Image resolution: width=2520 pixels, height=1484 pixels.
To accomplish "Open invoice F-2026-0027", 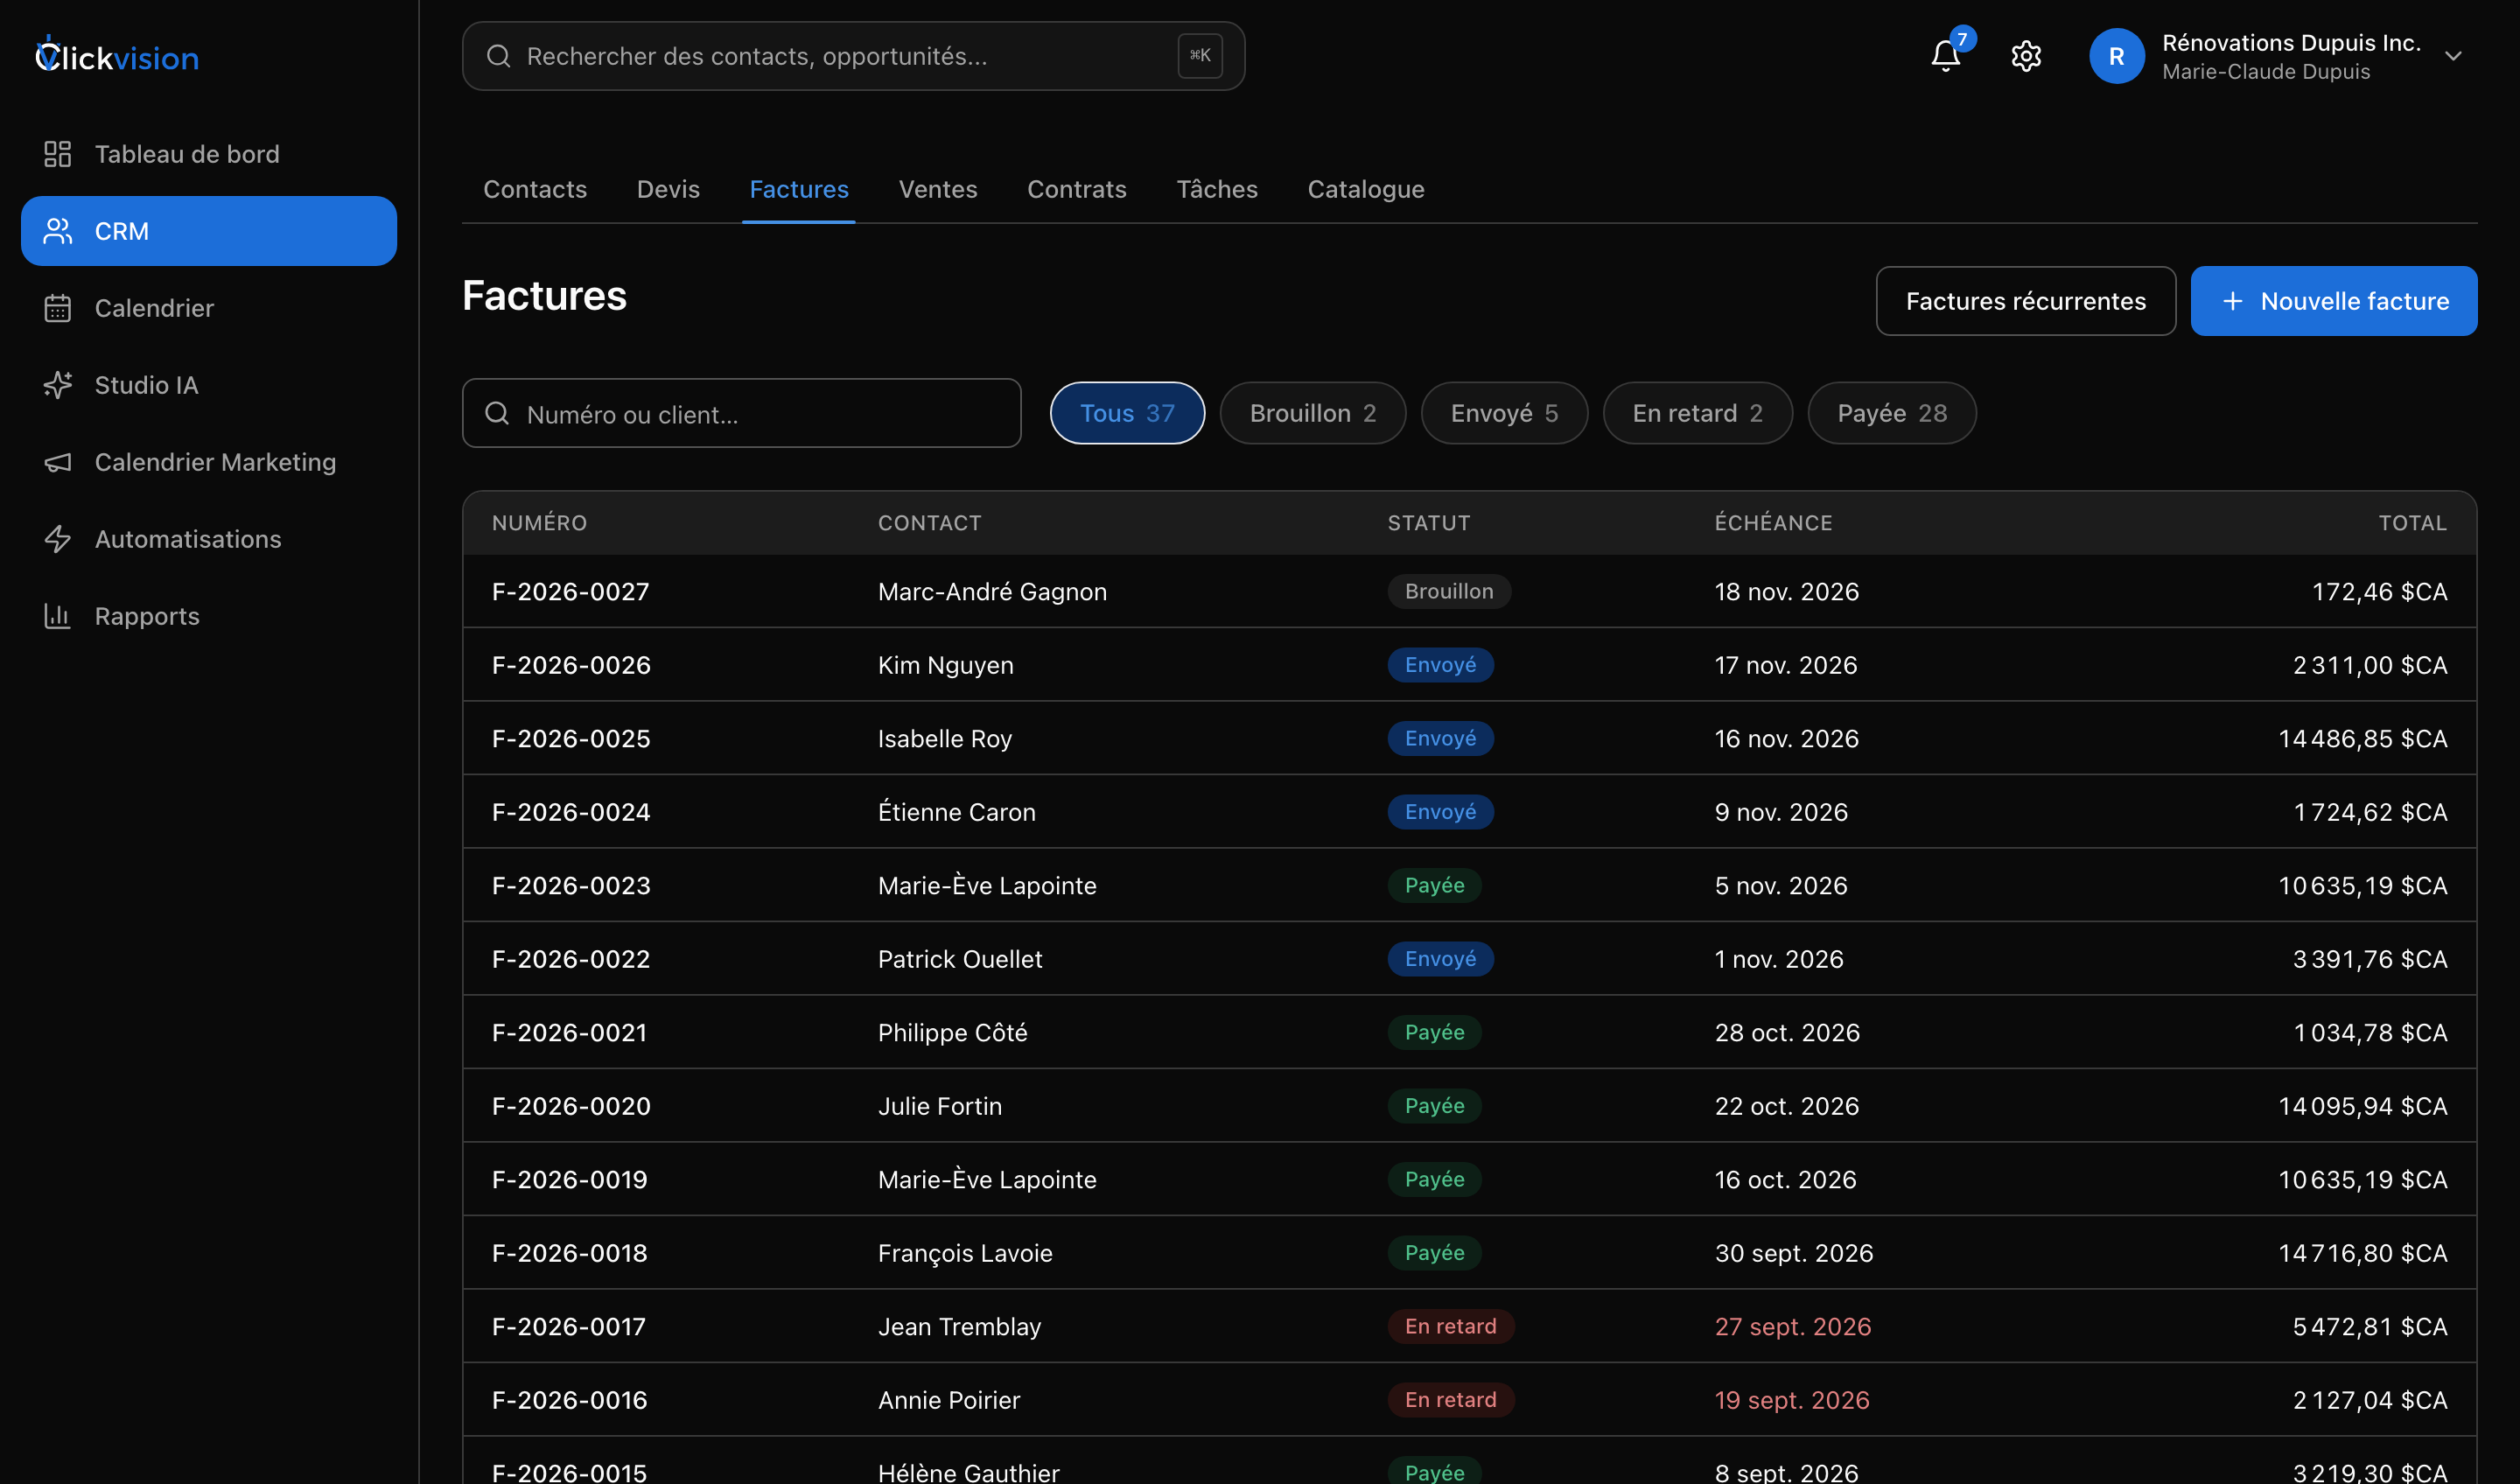I will [571, 591].
